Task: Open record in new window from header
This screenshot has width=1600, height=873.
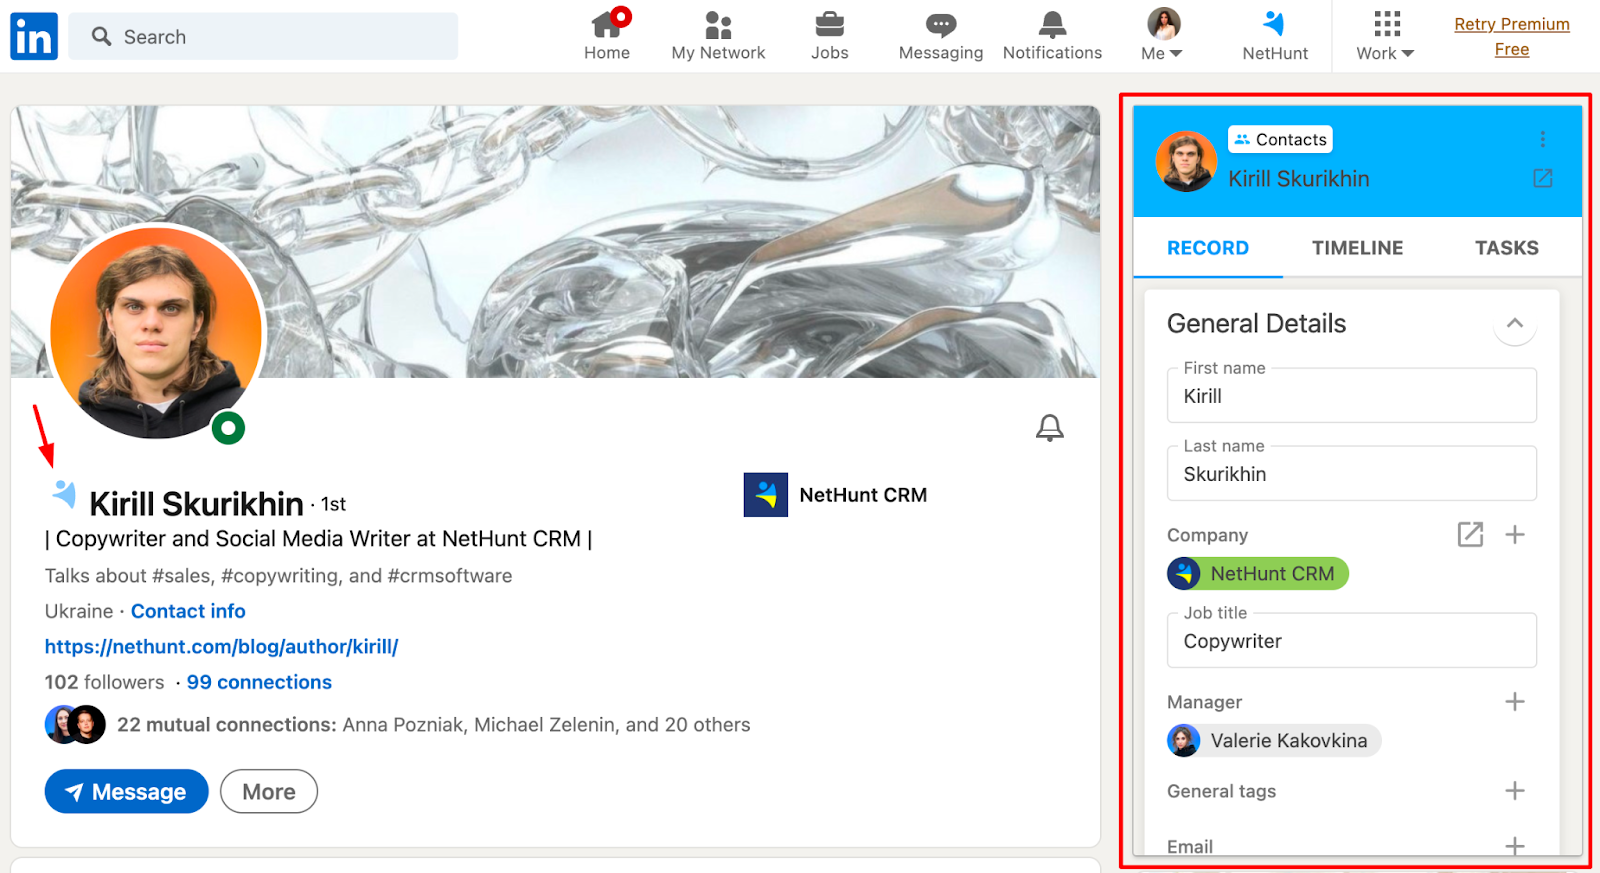Action: click(1543, 178)
